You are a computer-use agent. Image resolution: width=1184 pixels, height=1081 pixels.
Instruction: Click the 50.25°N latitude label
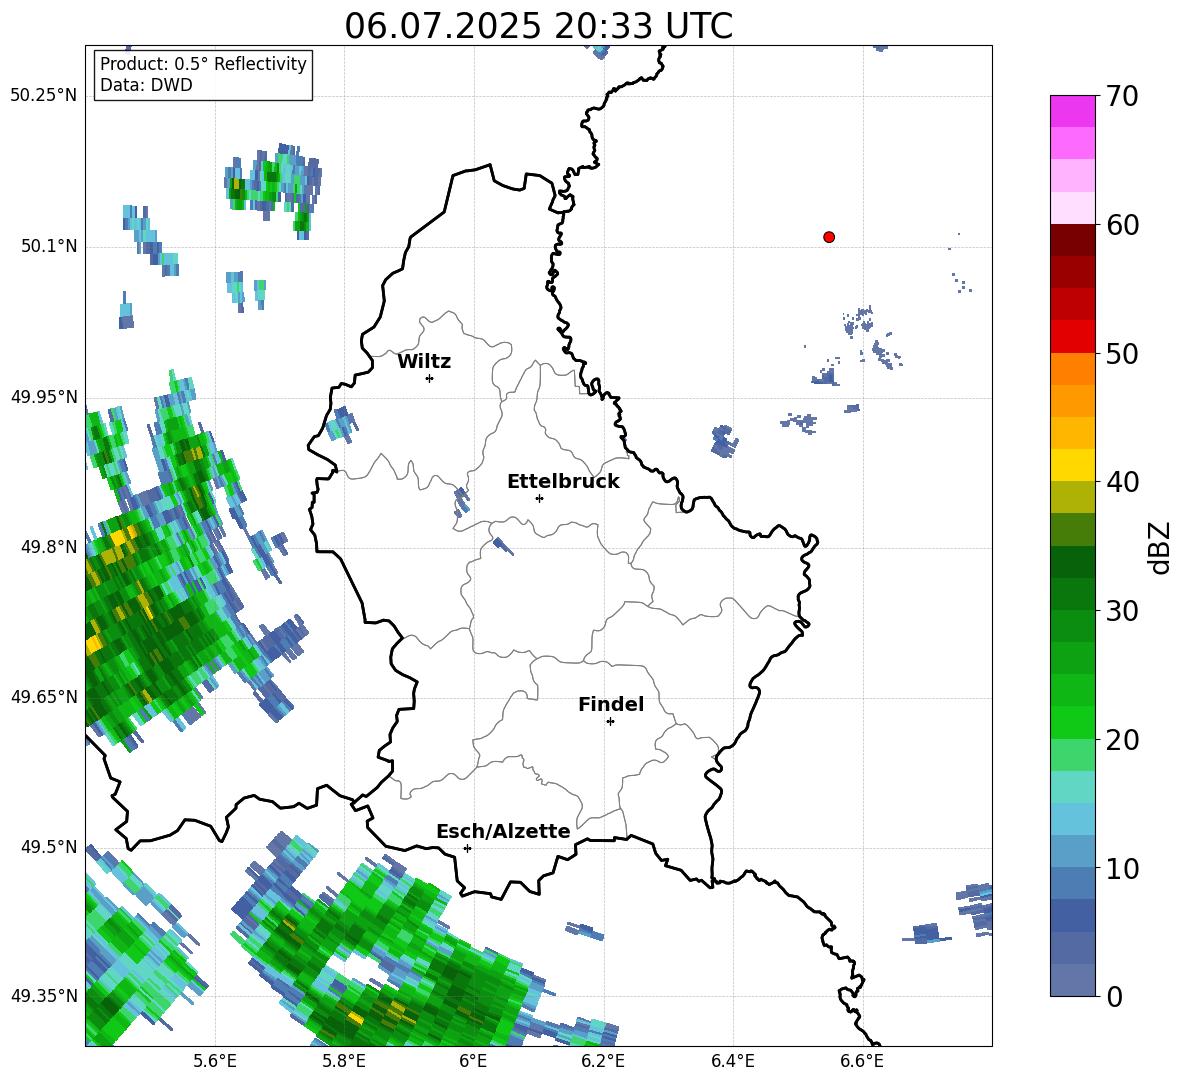point(44,96)
